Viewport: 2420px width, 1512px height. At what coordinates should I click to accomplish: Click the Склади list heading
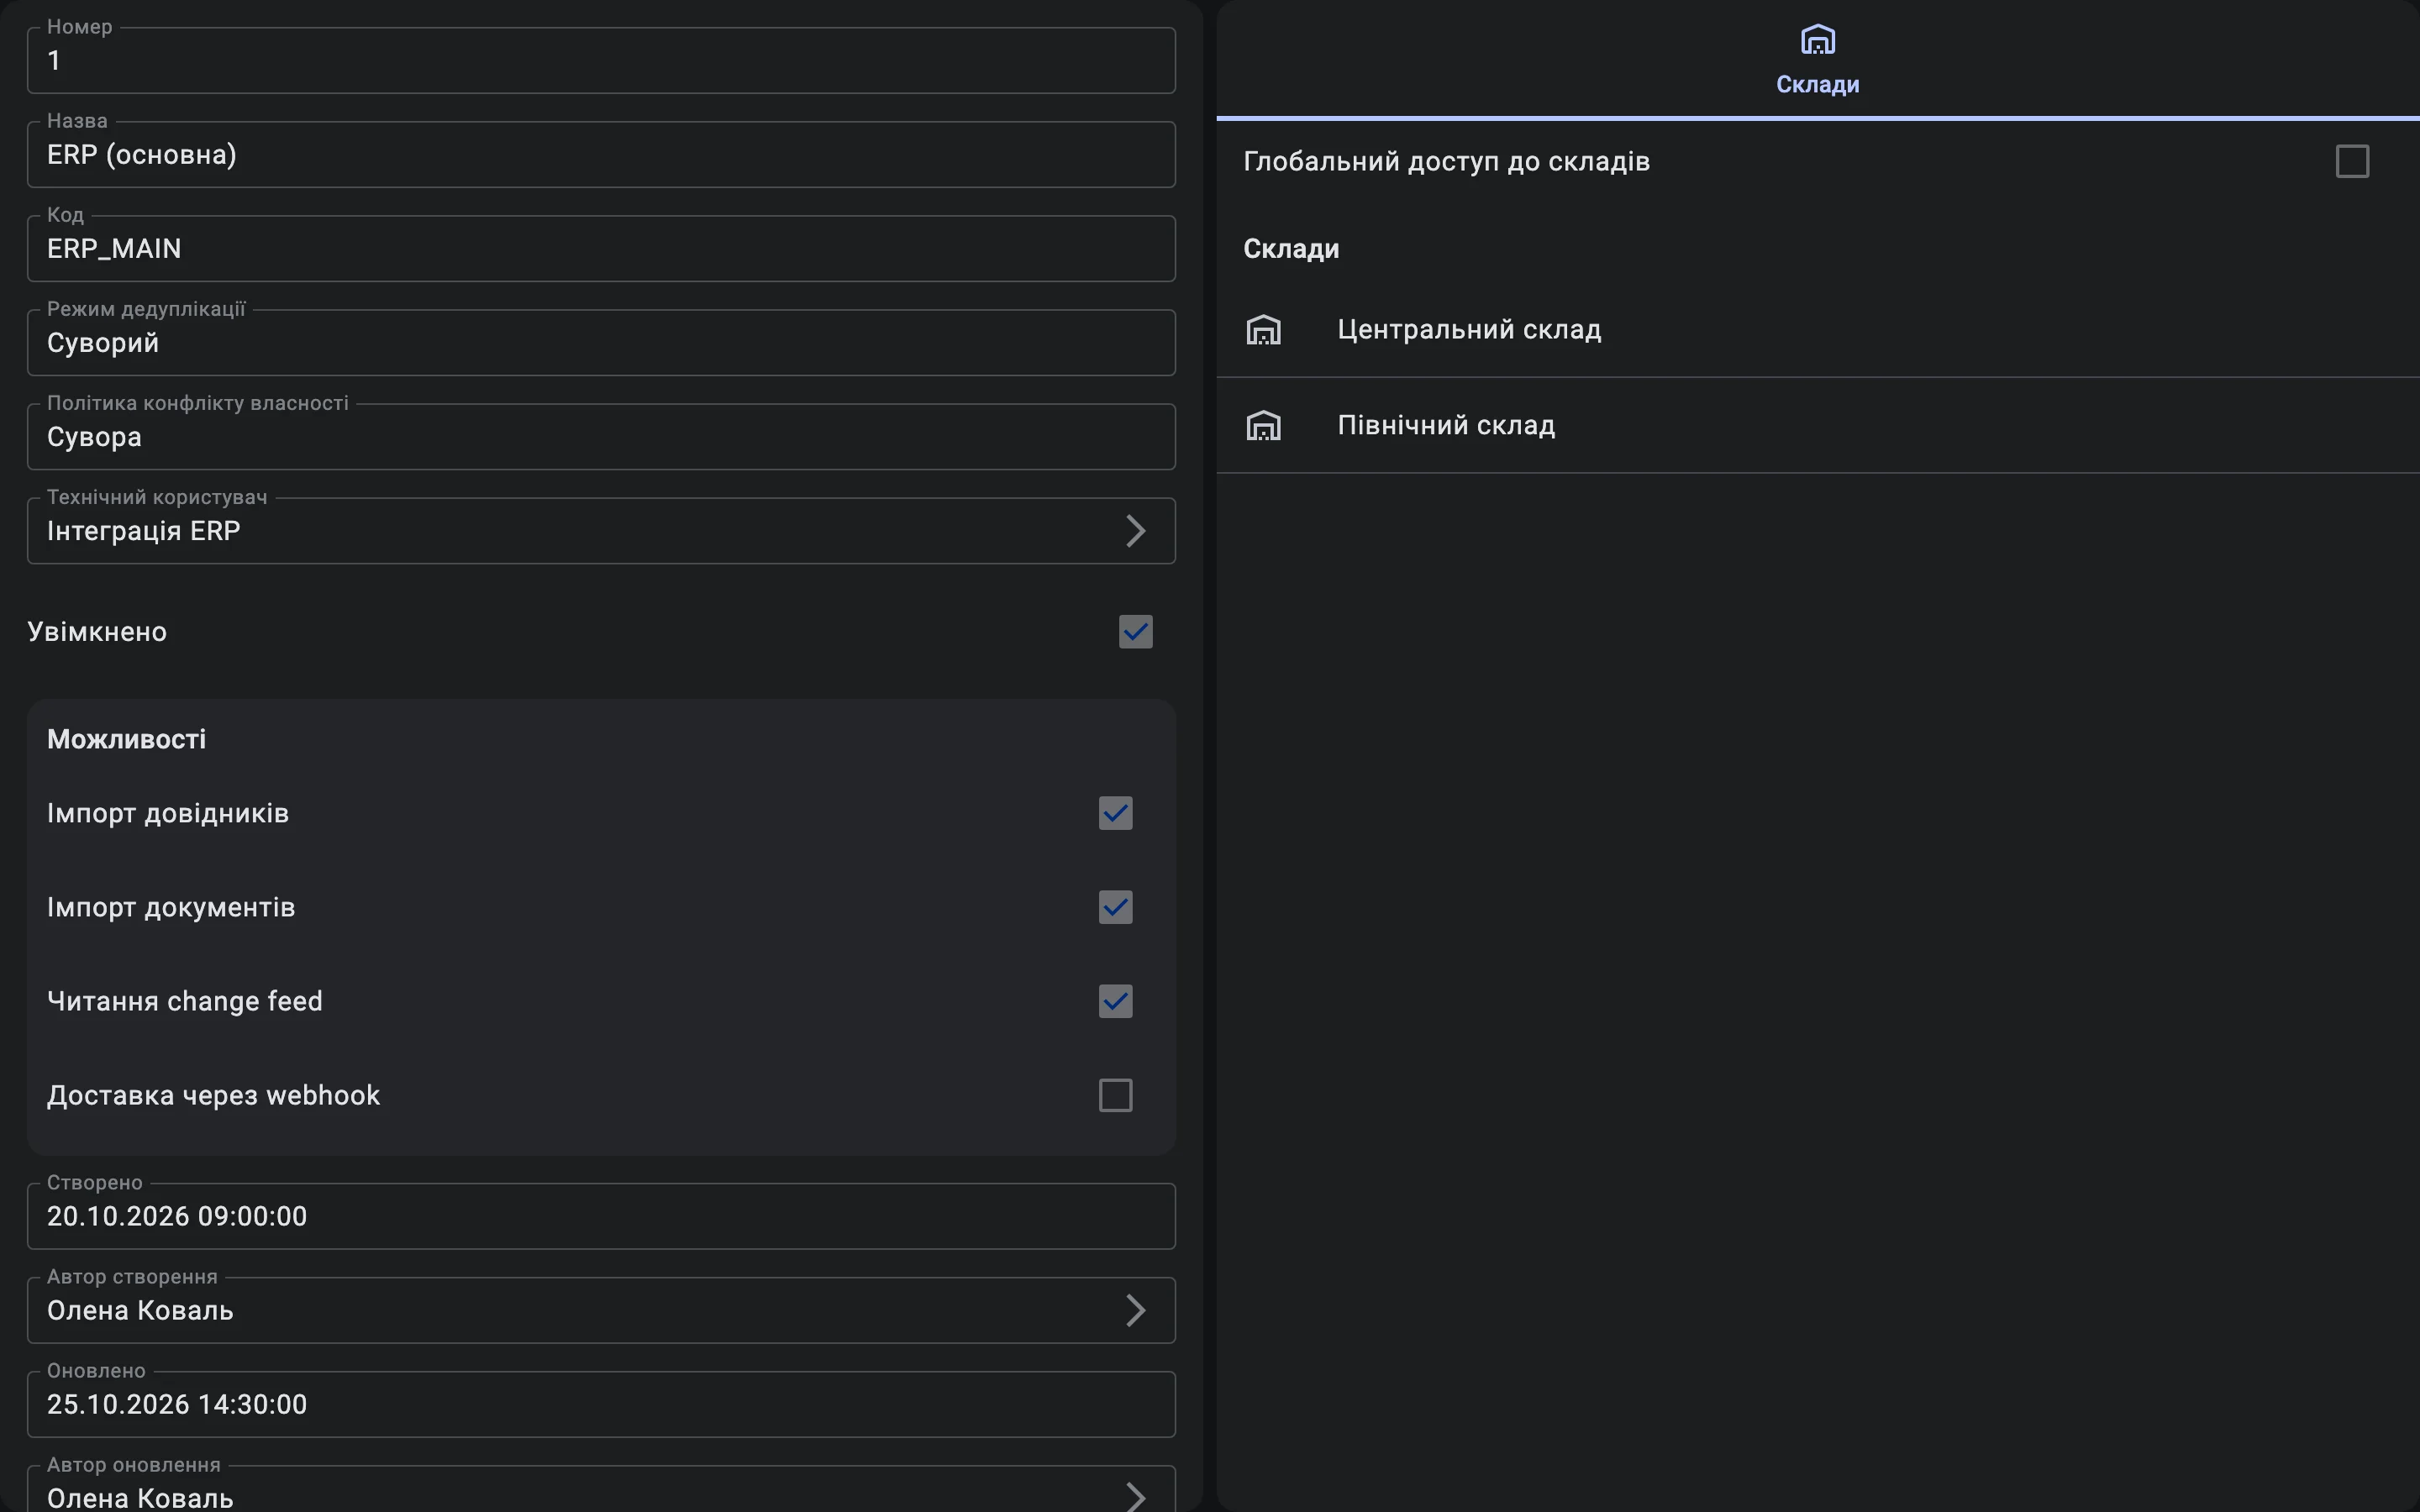tap(1291, 249)
